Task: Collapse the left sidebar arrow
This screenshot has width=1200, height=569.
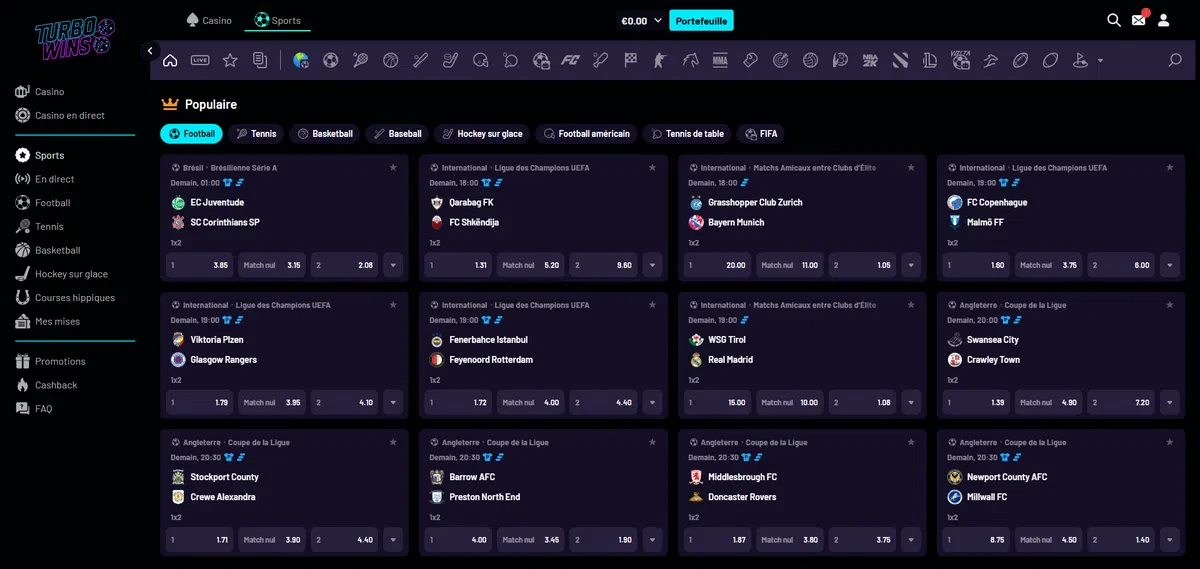Action: tap(150, 50)
